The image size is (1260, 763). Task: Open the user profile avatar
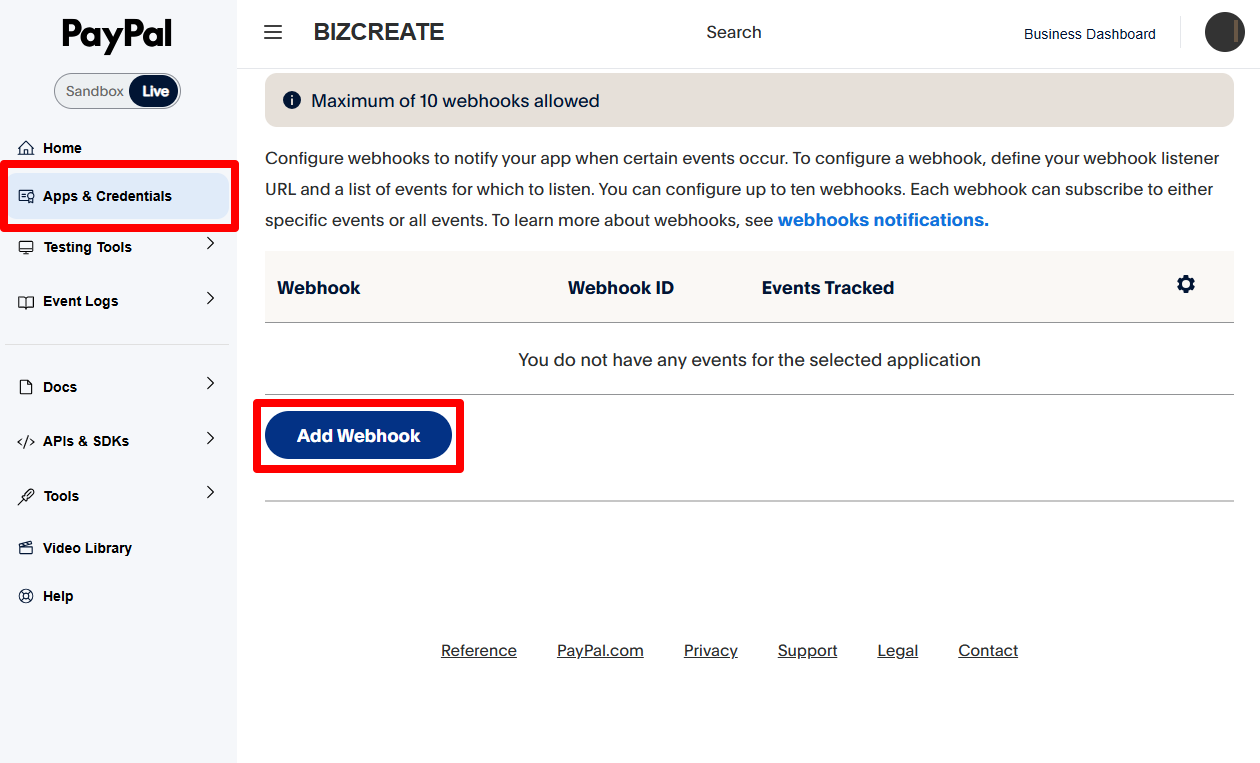1224,33
